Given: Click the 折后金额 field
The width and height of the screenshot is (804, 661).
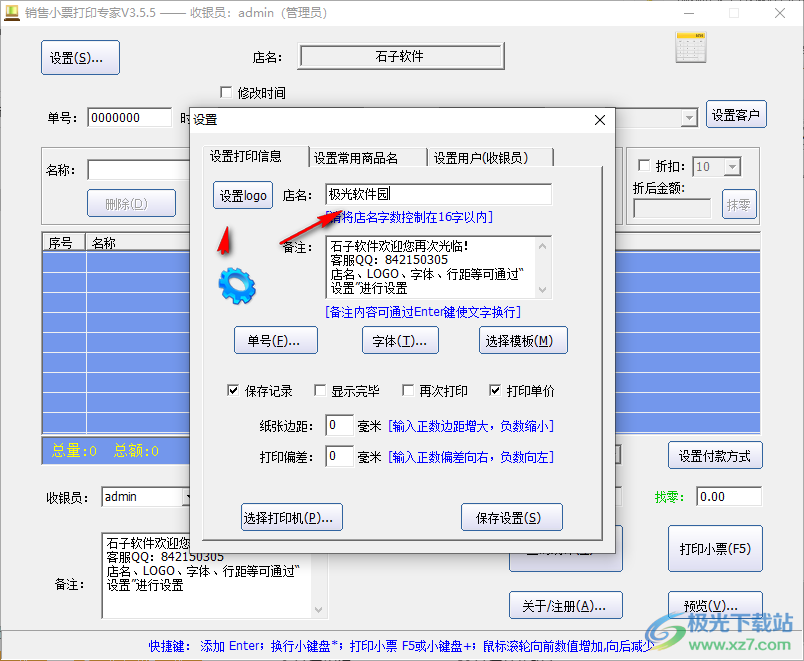Looking at the screenshot, I should (672, 208).
